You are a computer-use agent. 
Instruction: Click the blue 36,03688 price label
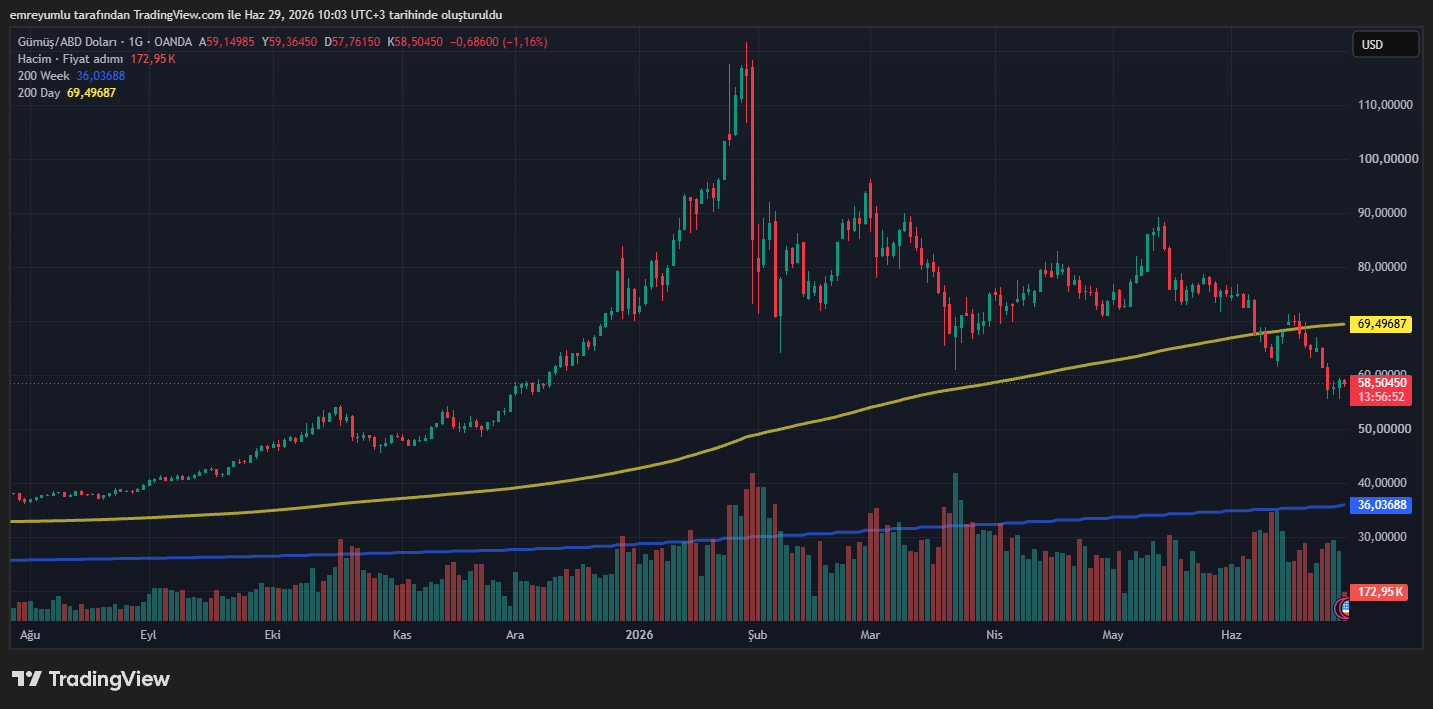tap(1381, 505)
